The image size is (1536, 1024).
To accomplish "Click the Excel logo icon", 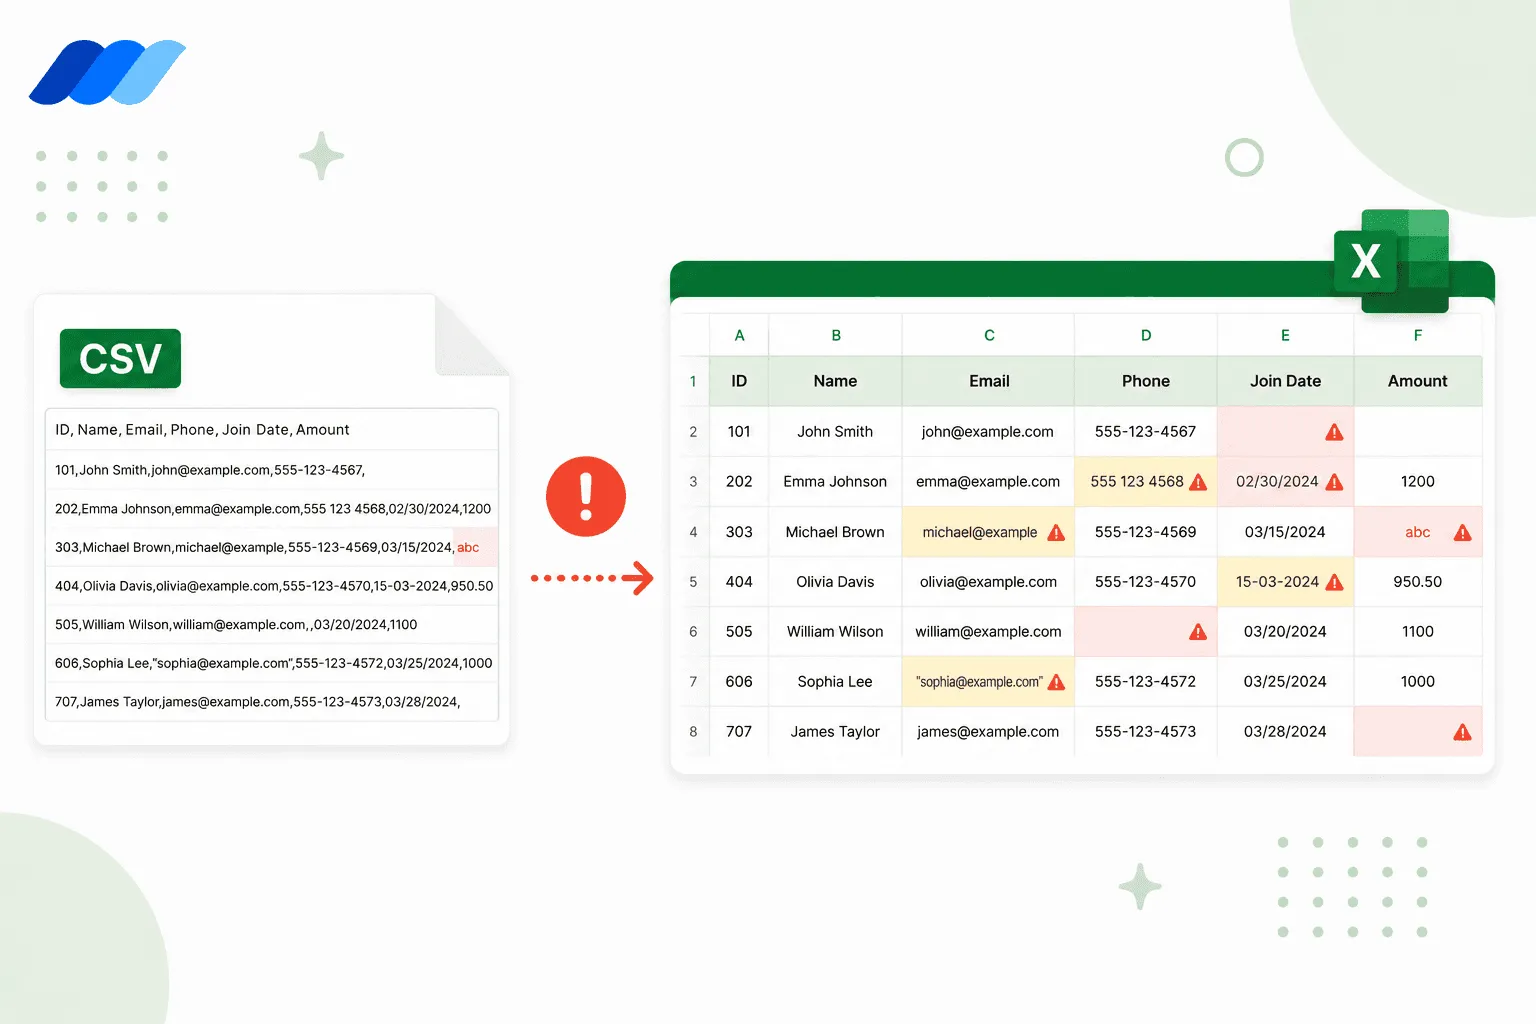I will point(1392,261).
